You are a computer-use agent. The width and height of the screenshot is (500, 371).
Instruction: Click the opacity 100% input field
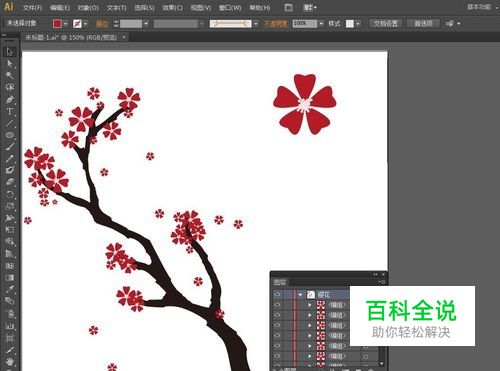click(x=305, y=24)
